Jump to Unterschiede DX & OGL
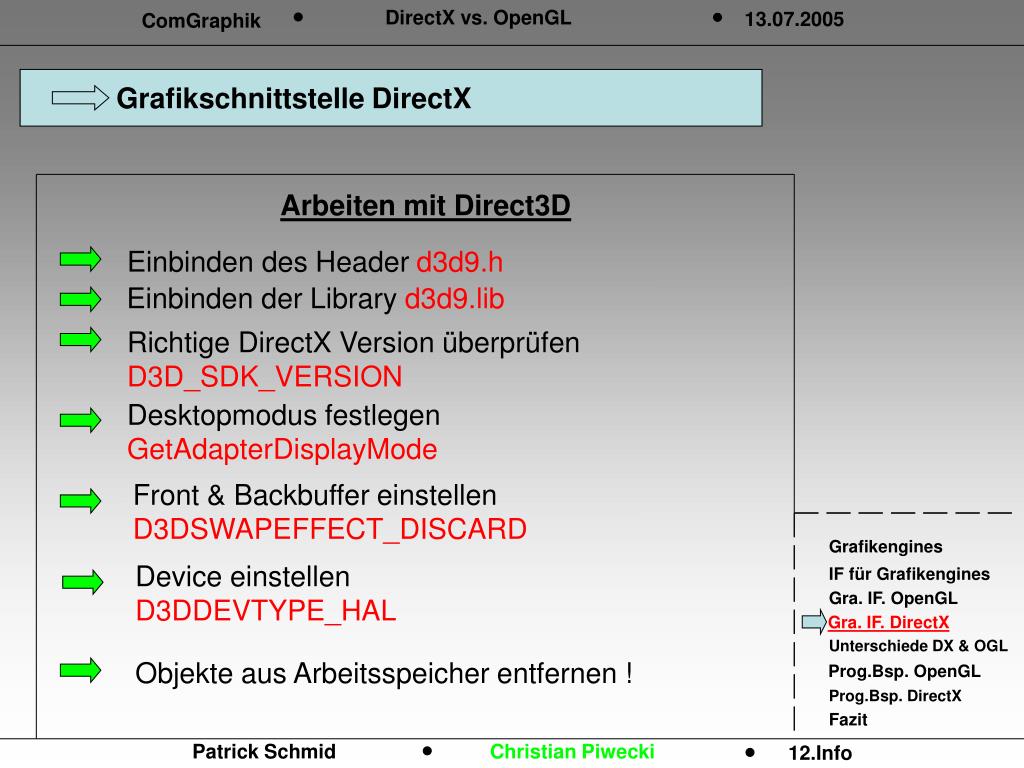Image resolution: width=1024 pixels, height=768 pixels. (x=918, y=646)
